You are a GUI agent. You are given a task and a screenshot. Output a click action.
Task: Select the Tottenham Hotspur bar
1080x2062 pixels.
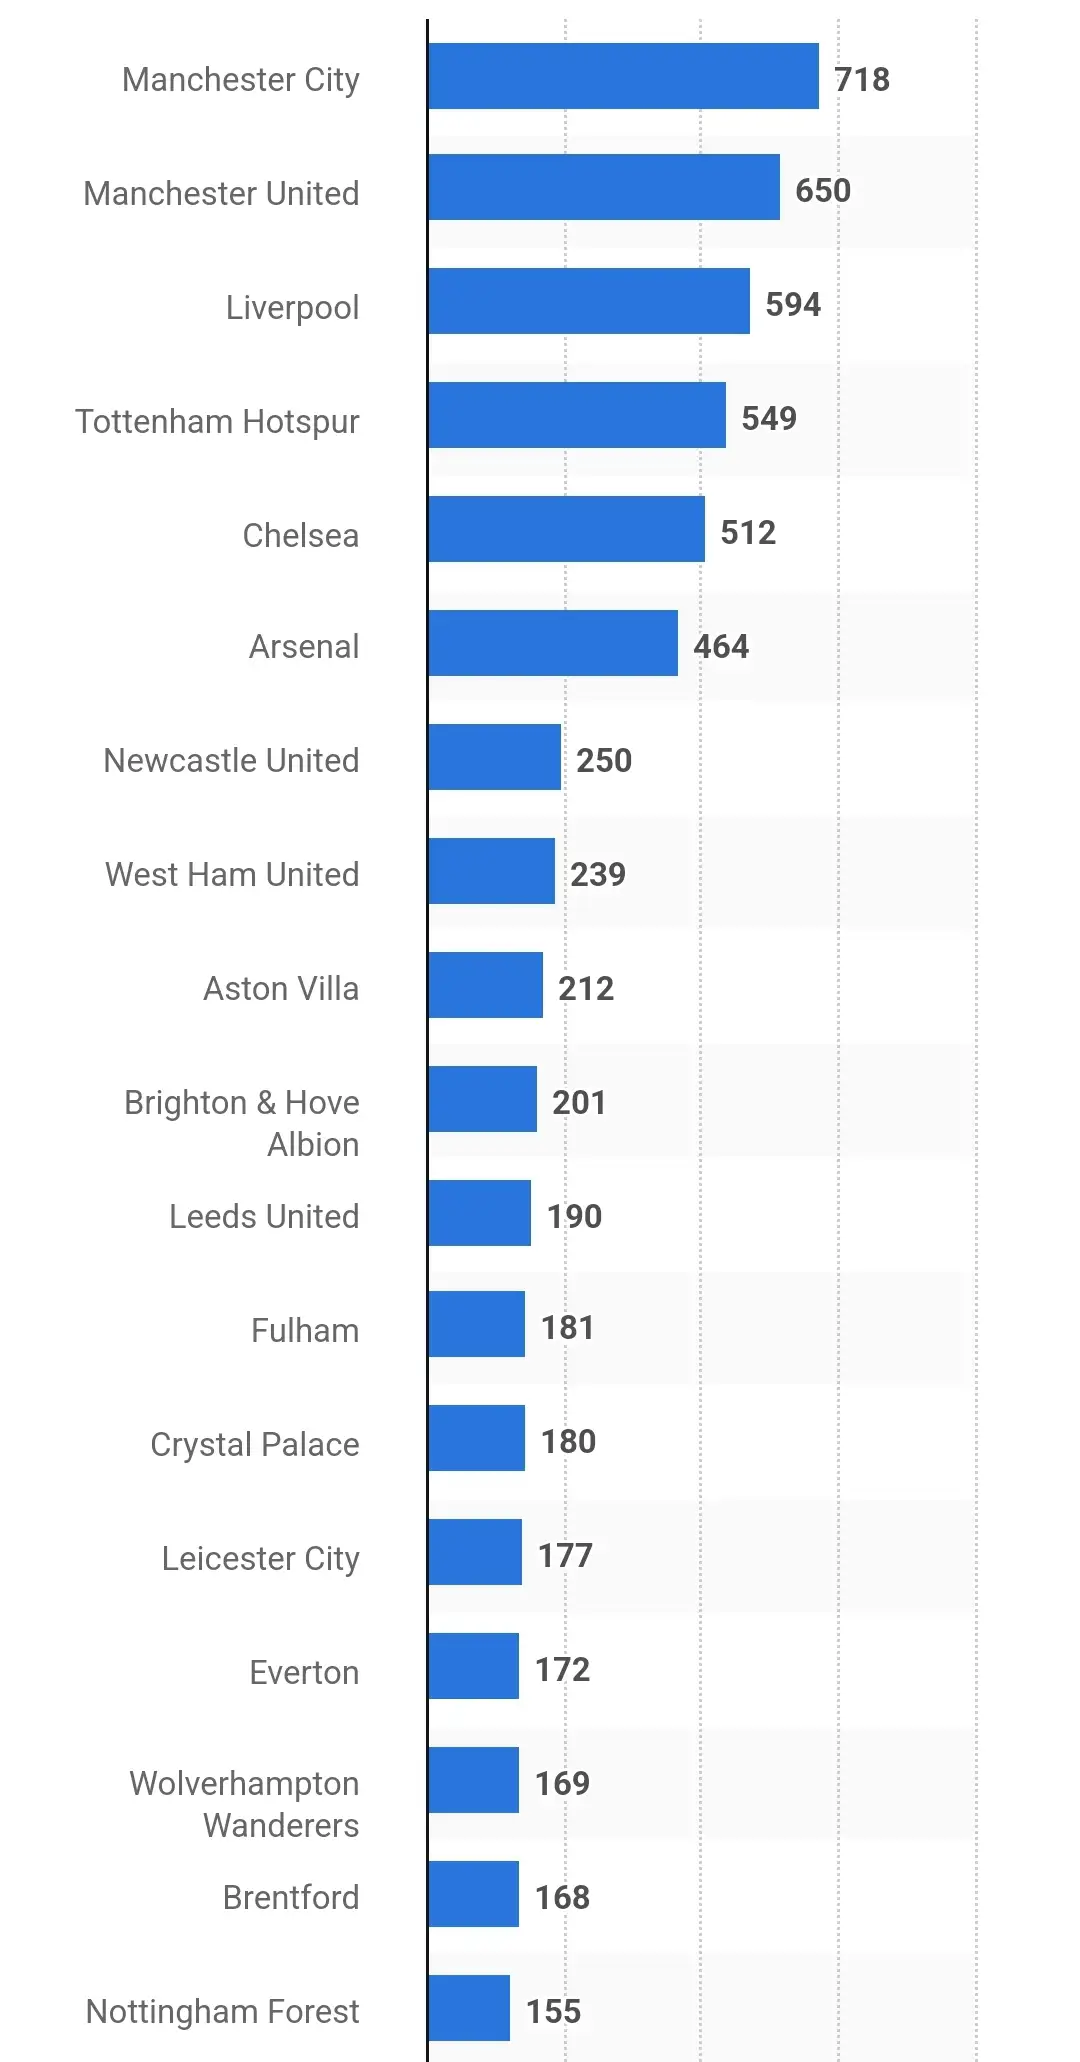(x=576, y=415)
